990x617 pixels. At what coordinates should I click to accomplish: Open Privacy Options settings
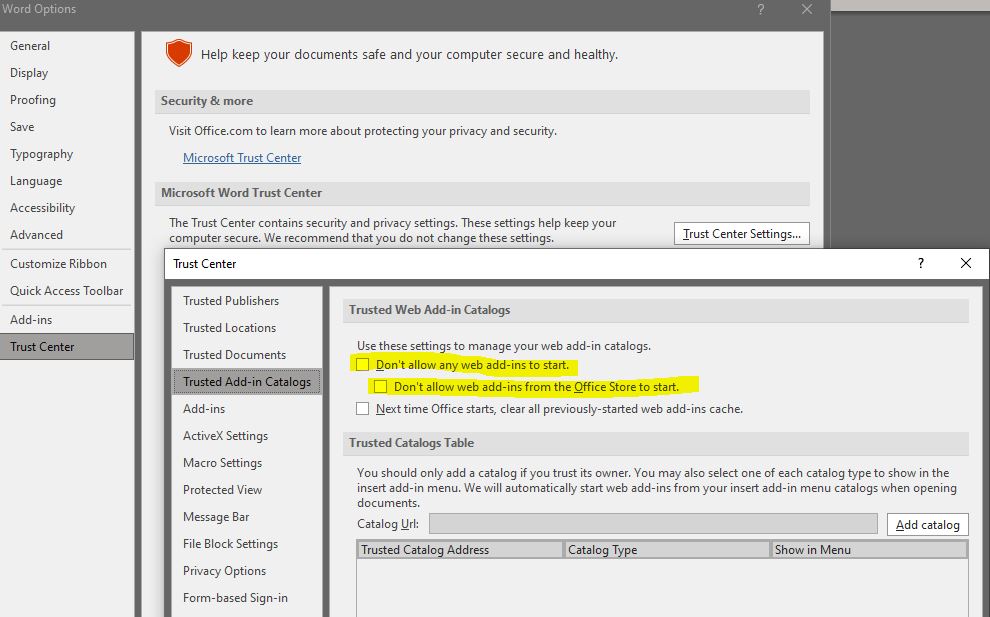coord(224,570)
